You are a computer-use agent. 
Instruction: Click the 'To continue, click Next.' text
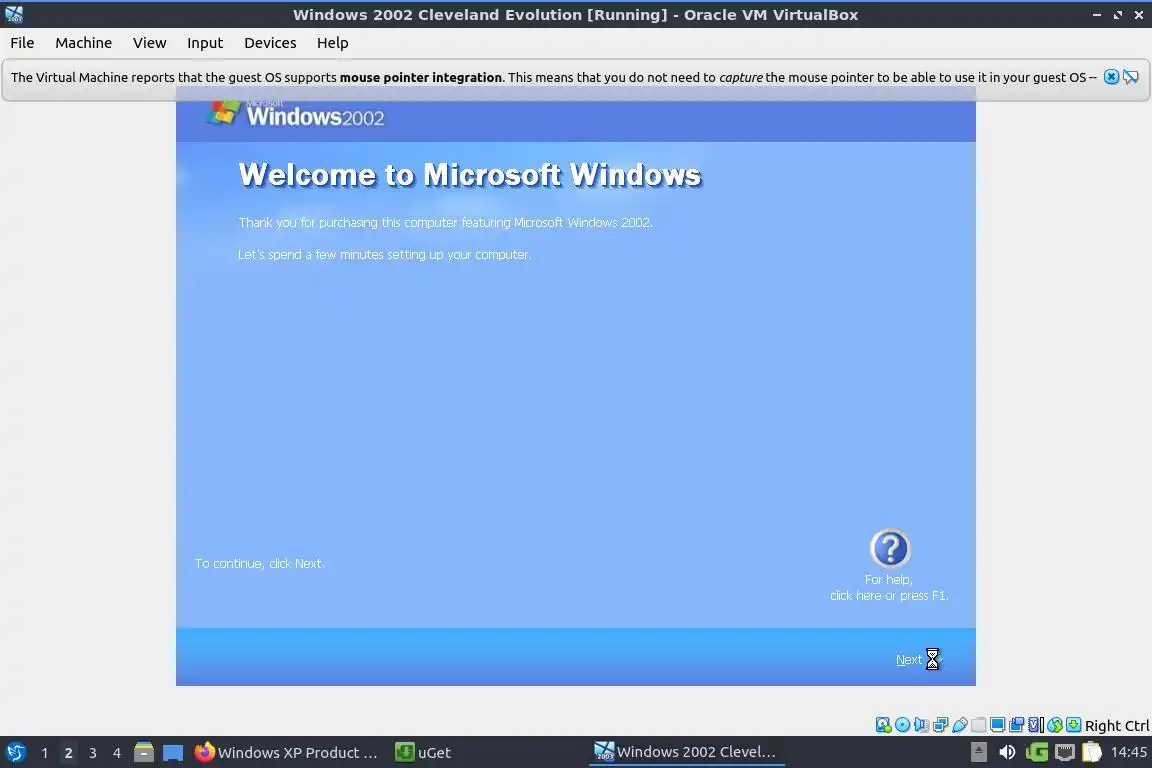pos(259,564)
